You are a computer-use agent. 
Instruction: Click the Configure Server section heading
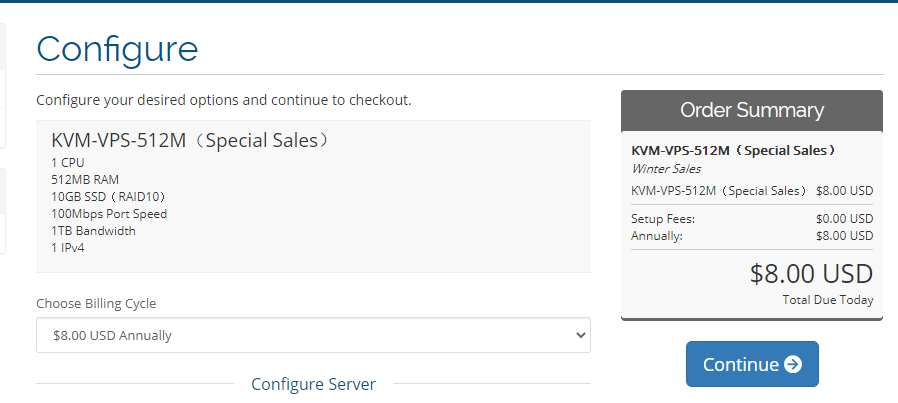pos(313,384)
